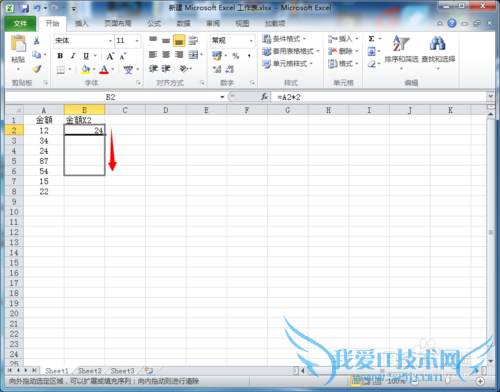The width and height of the screenshot is (500, 392).
Task: Open the font size 11 dropdown
Action: pos(137,41)
